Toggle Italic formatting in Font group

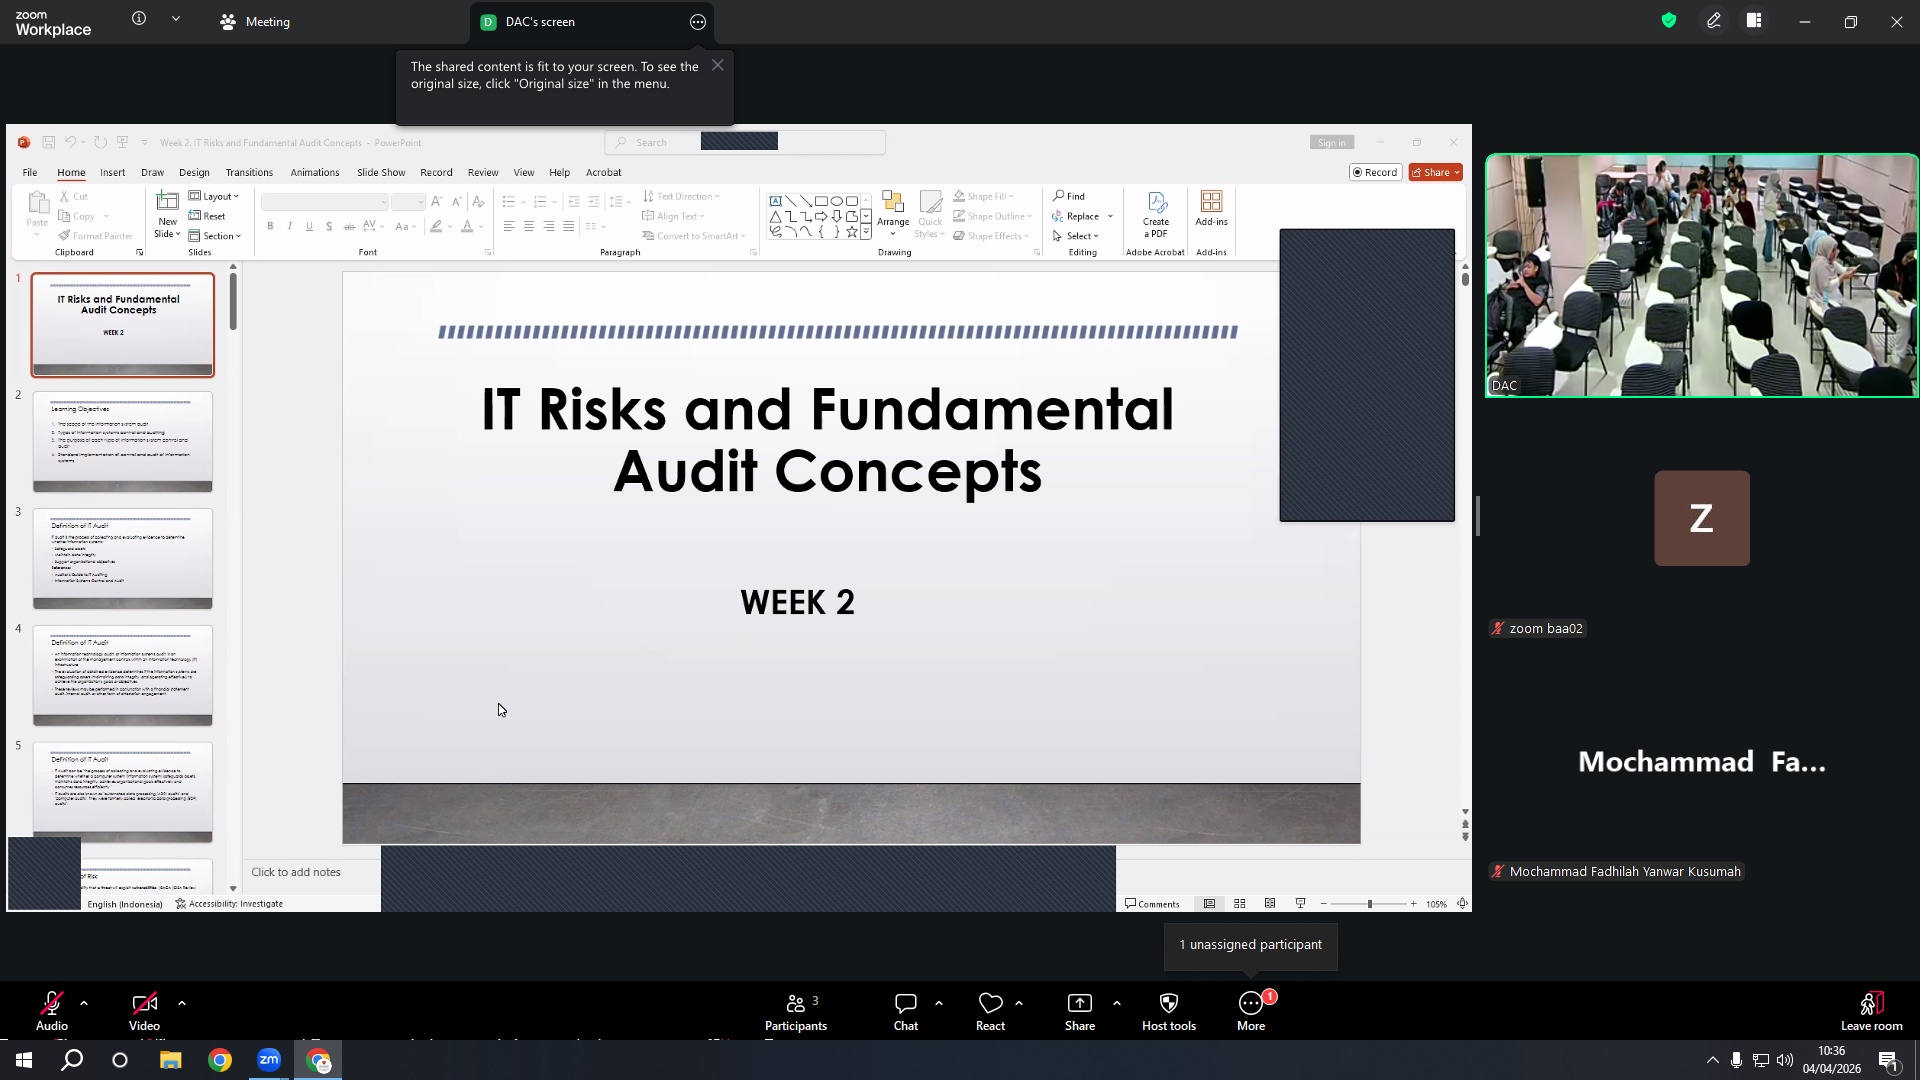(x=290, y=227)
